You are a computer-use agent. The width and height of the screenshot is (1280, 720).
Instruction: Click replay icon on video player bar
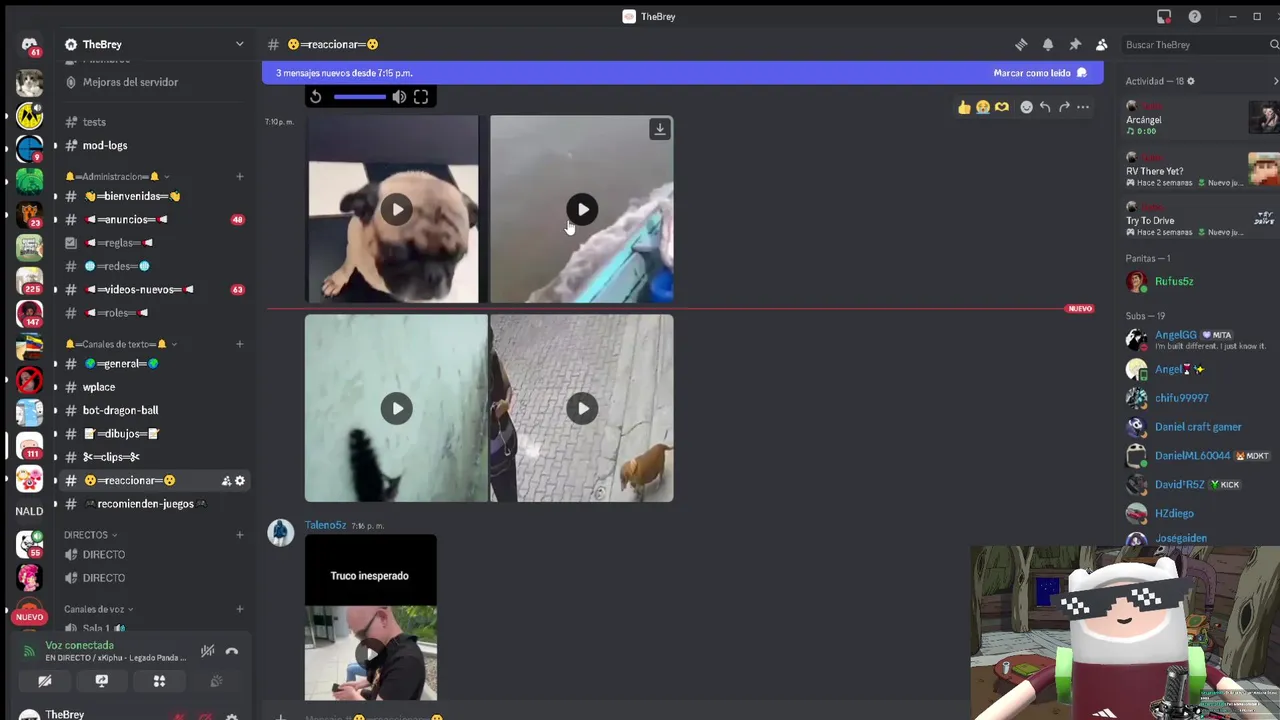[316, 97]
